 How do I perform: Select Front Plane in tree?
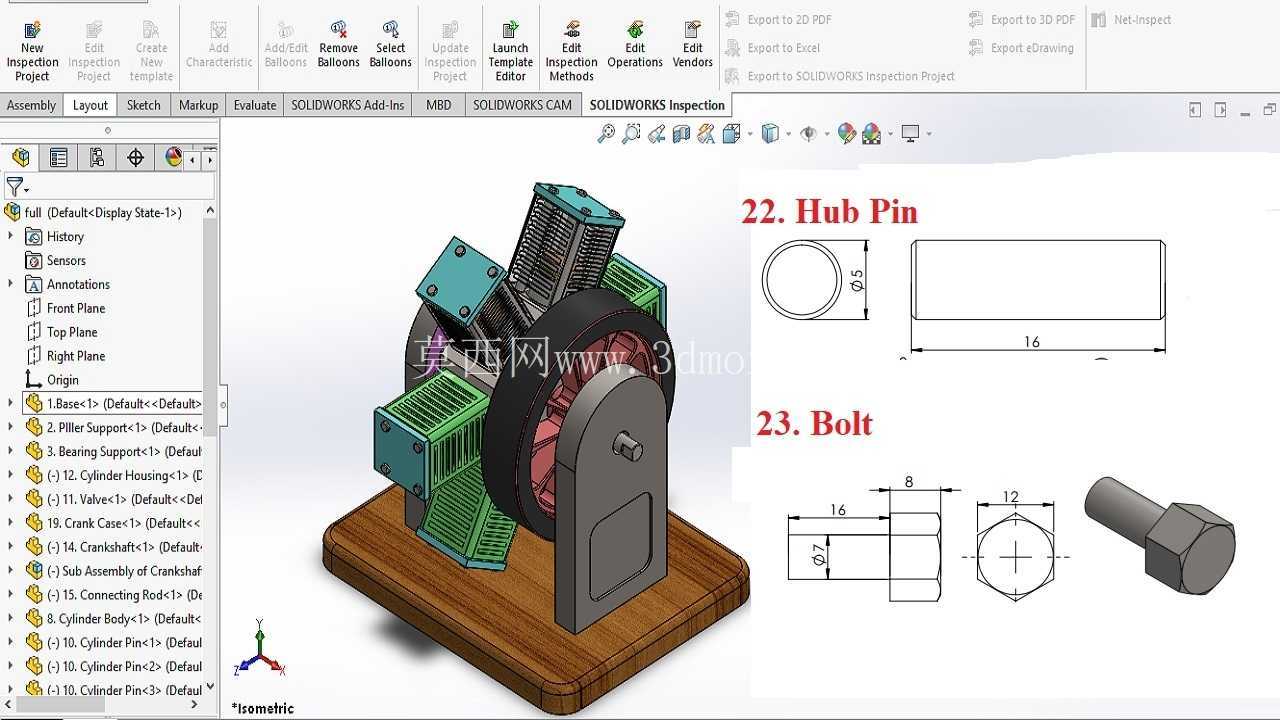coord(66,308)
